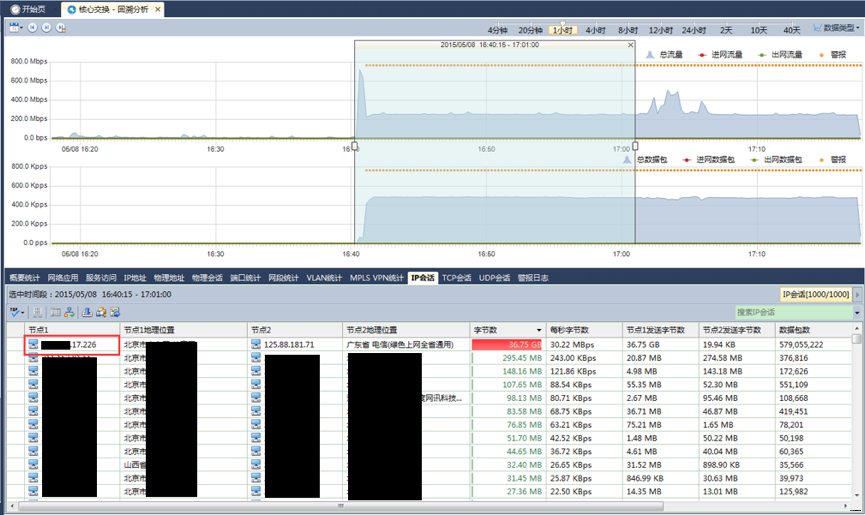This screenshot has width=865, height=515.
Task: Click the step backward time button
Action: click(x=34, y=28)
